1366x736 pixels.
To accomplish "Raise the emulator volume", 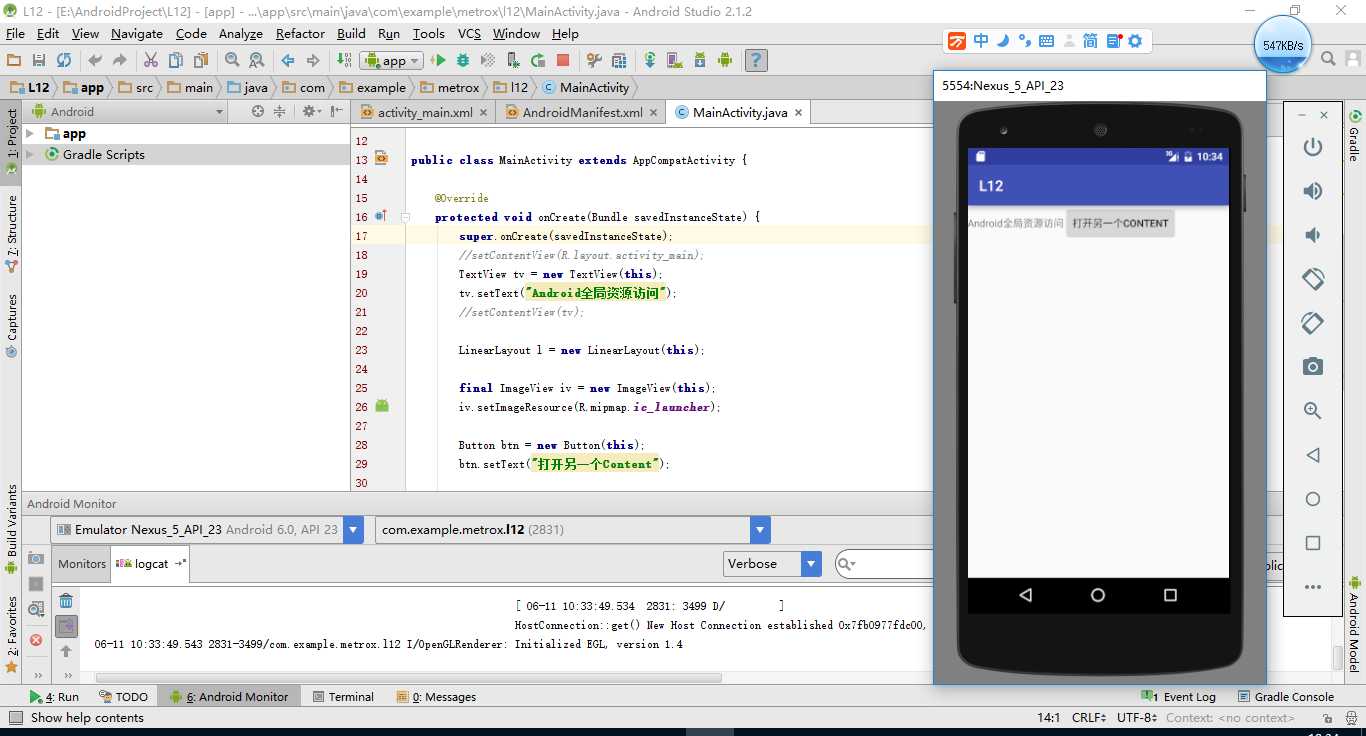I will pyautogui.click(x=1313, y=191).
